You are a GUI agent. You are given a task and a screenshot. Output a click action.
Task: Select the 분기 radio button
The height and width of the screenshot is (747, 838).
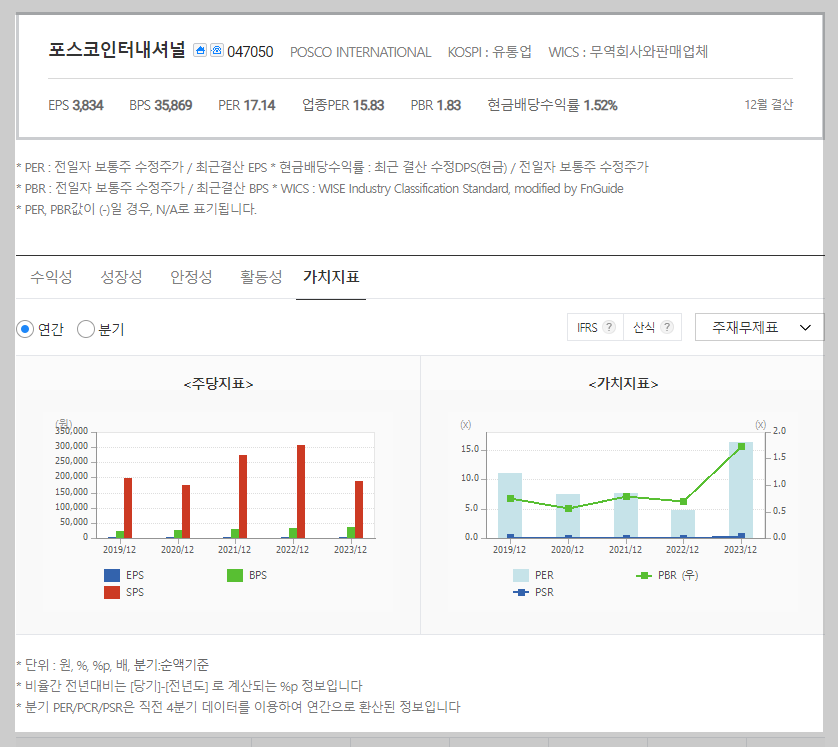click(86, 329)
